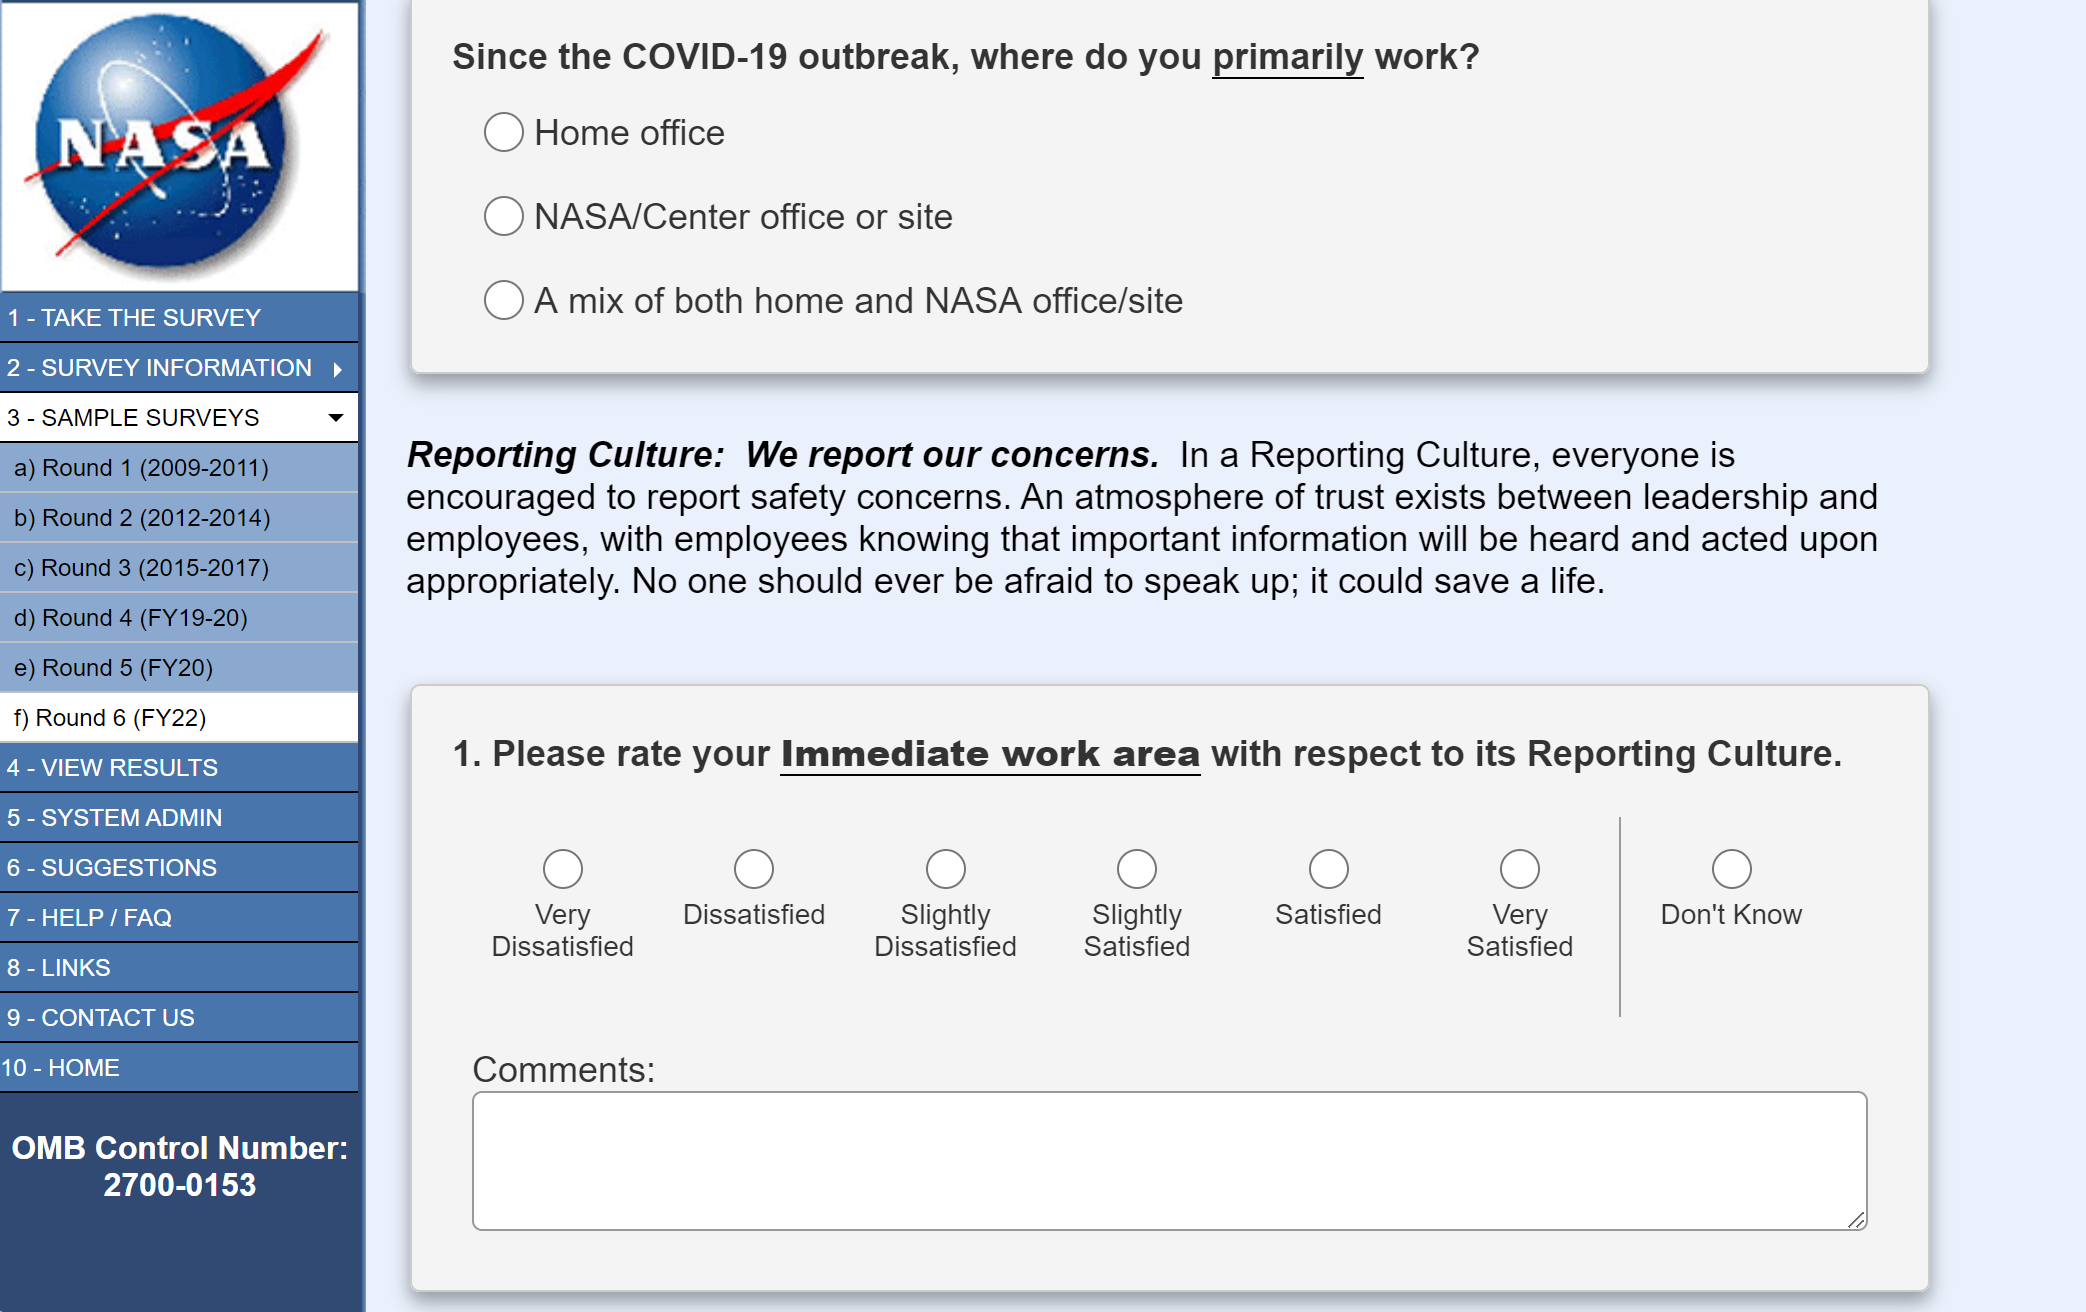Open Round 1 (2009-2011) sample survey
The height and width of the screenshot is (1312, 2086).
141,468
